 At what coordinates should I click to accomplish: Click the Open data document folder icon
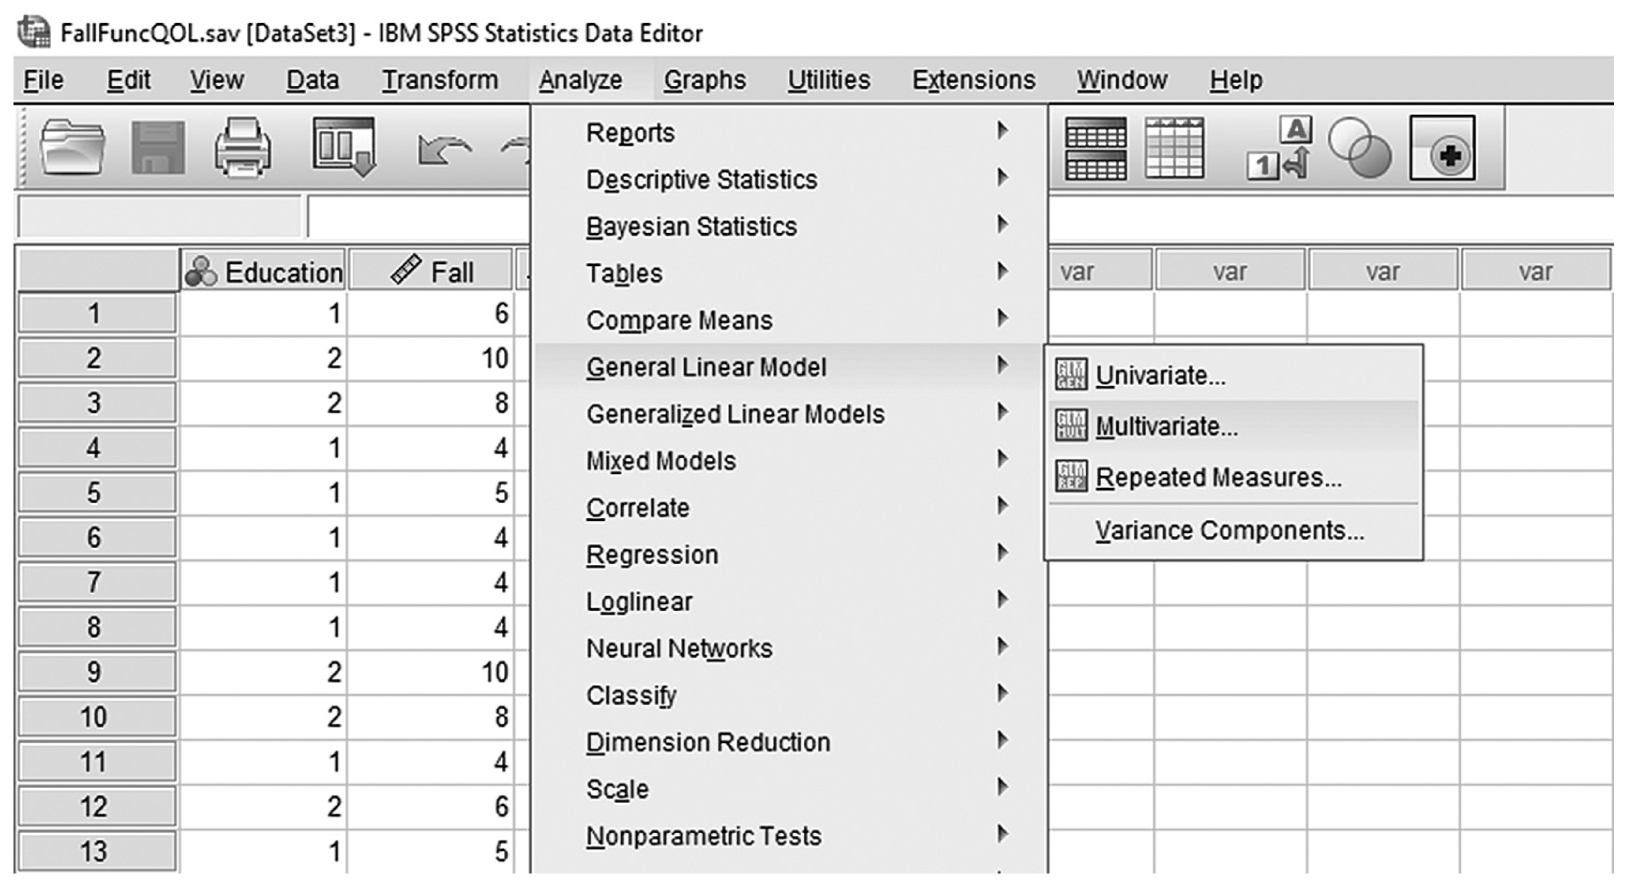coord(72,149)
